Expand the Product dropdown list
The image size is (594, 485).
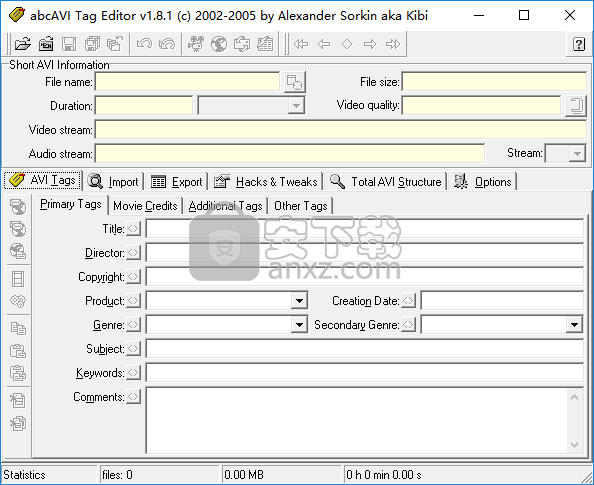click(x=299, y=301)
